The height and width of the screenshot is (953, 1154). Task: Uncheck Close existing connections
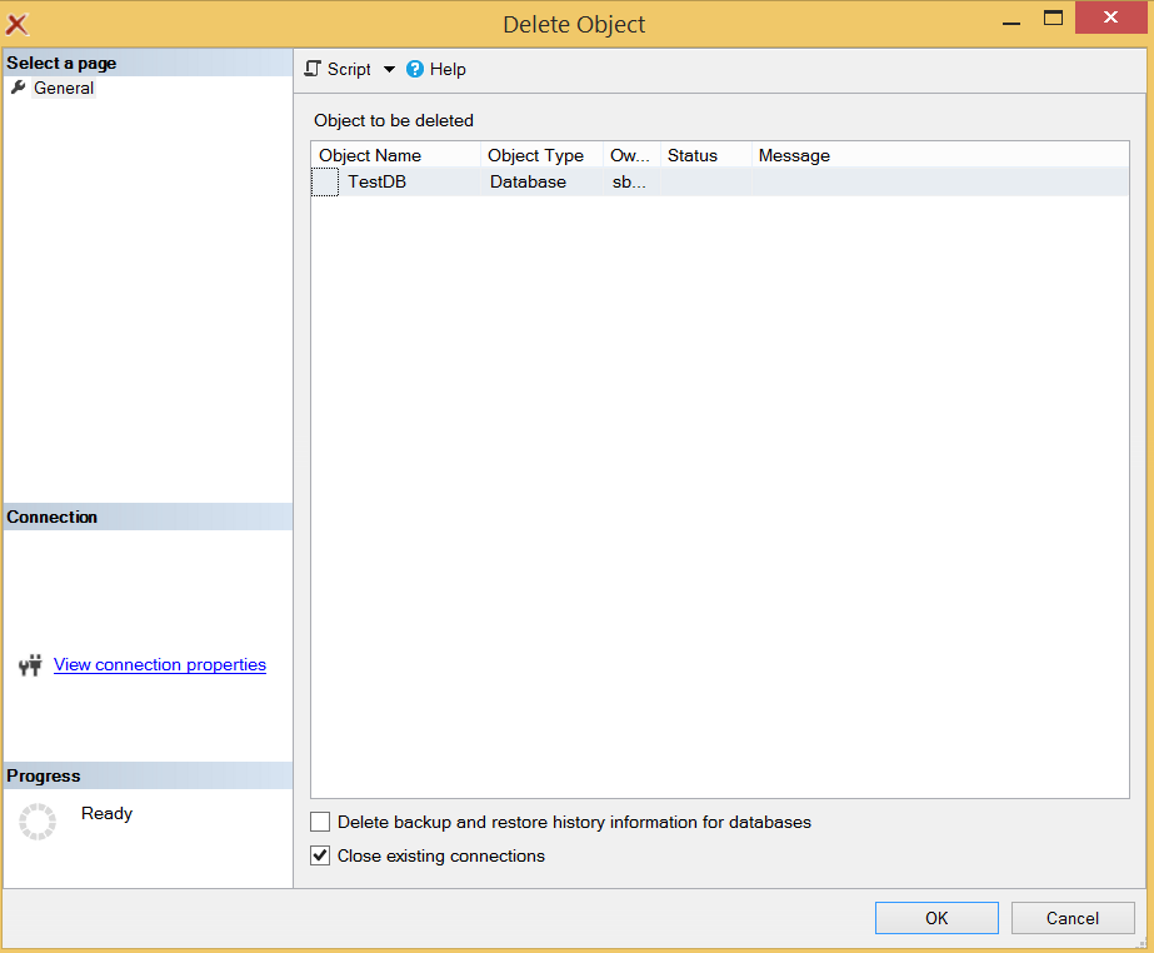point(320,855)
